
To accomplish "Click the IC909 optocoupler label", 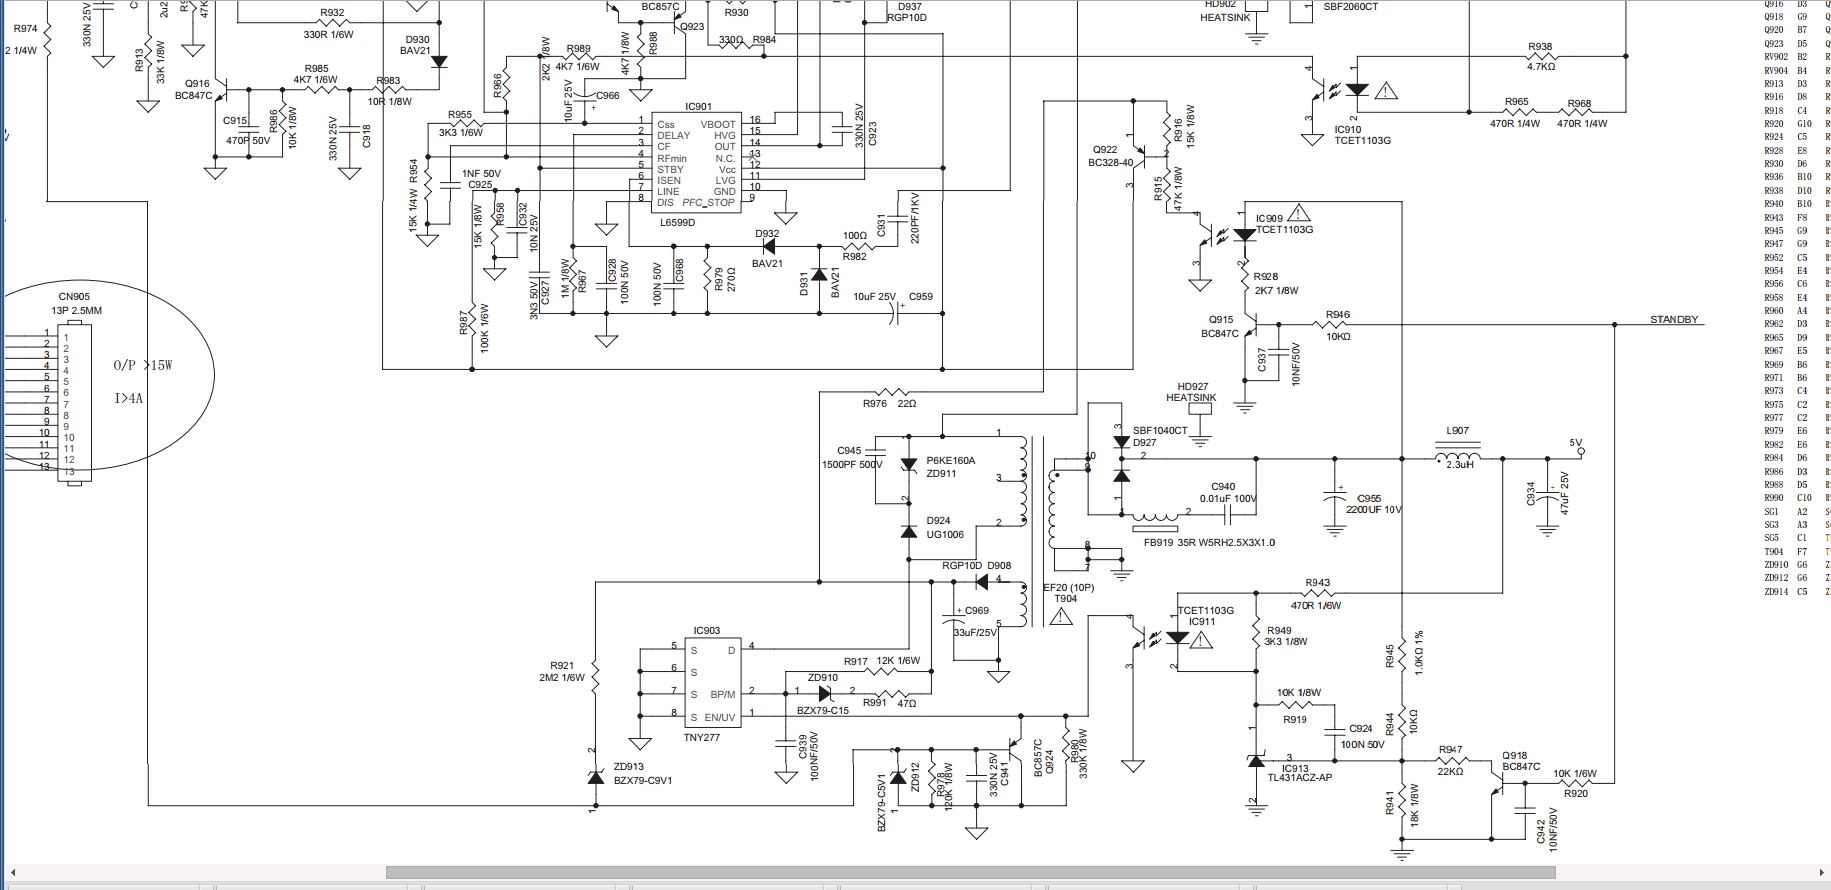I will tap(1269, 218).
